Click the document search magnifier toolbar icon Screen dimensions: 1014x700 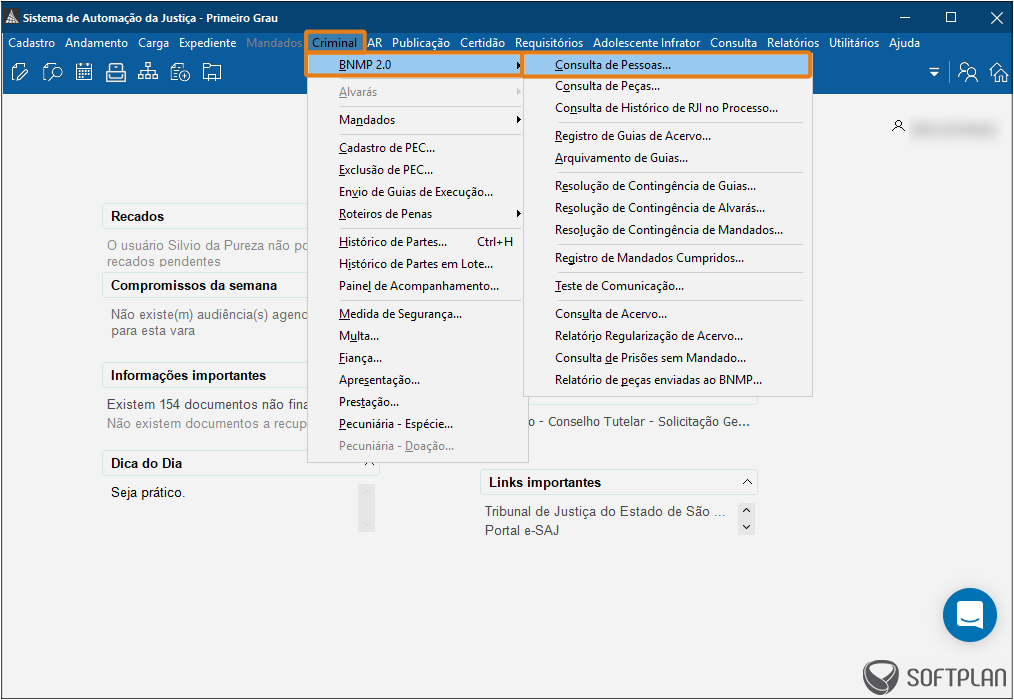(x=52, y=72)
